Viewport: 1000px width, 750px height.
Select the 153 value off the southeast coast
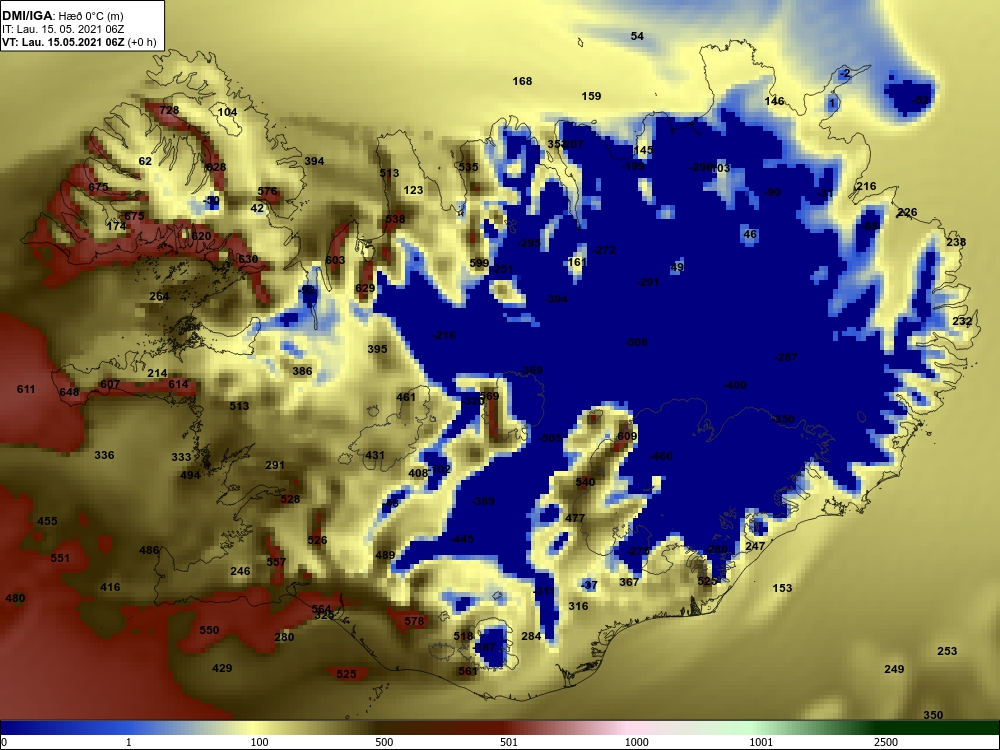click(782, 588)
